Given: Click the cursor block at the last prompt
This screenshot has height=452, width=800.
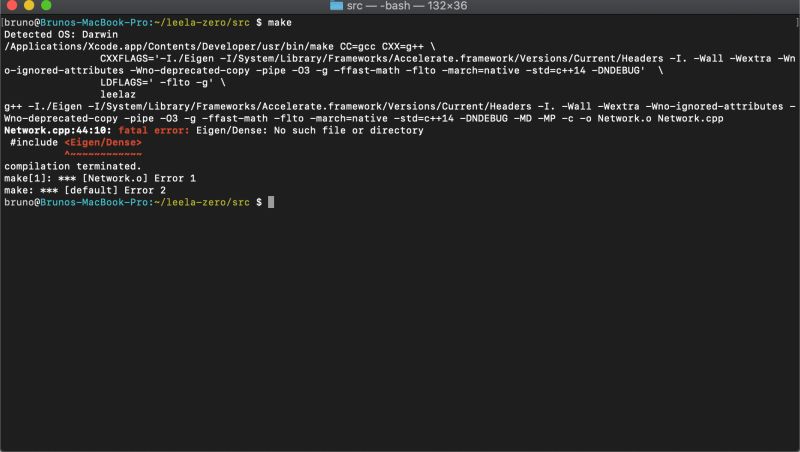Looking at the screenshot, I should 271,202.
